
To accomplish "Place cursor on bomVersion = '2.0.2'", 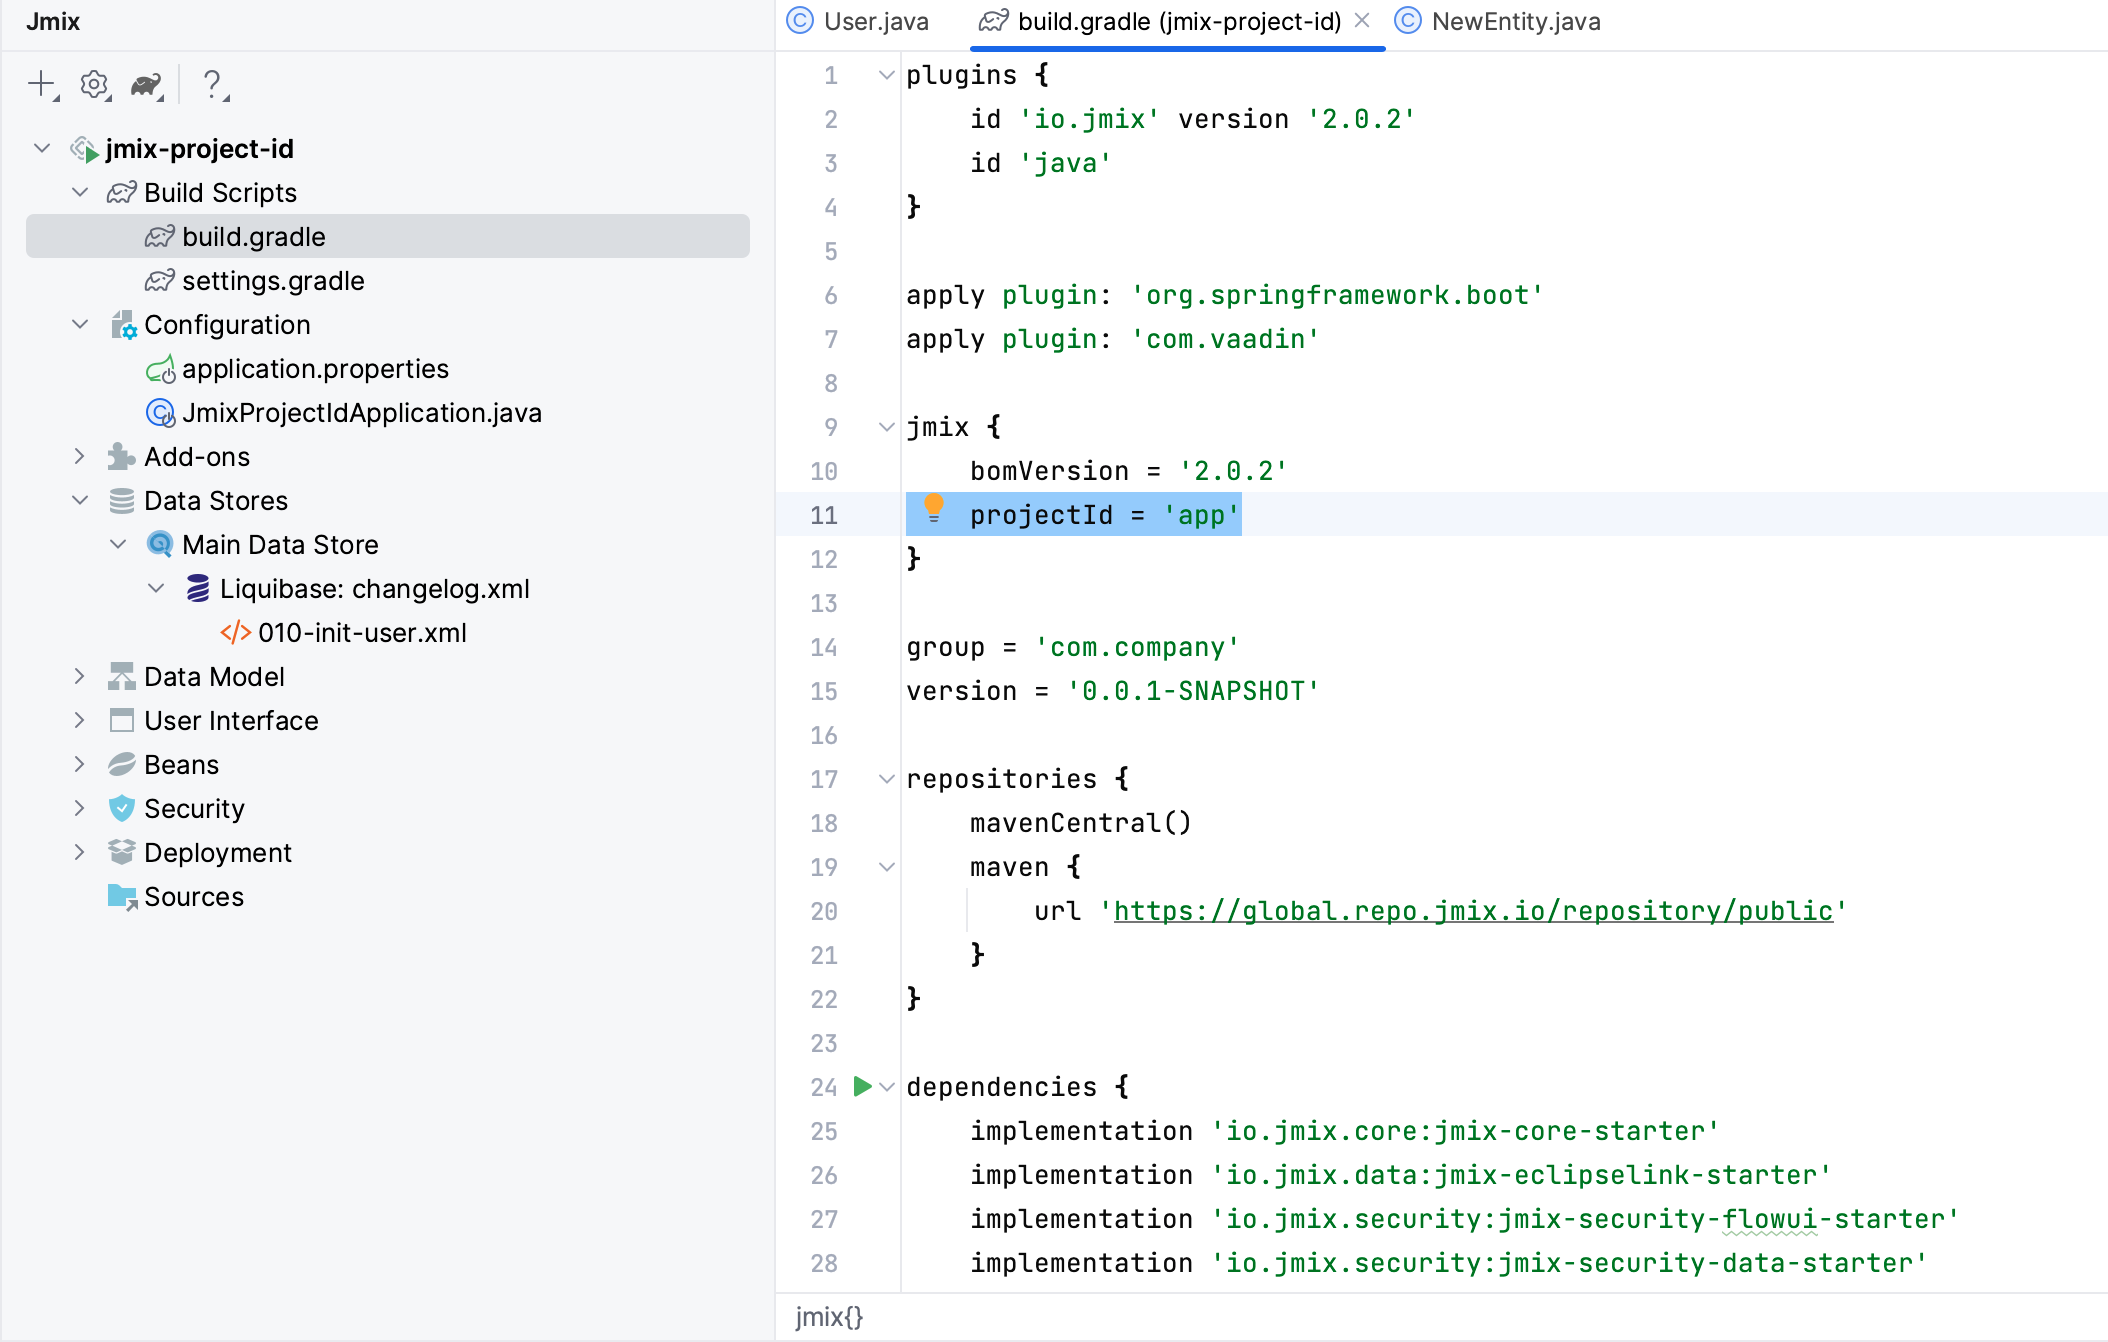I will 1129,471.
